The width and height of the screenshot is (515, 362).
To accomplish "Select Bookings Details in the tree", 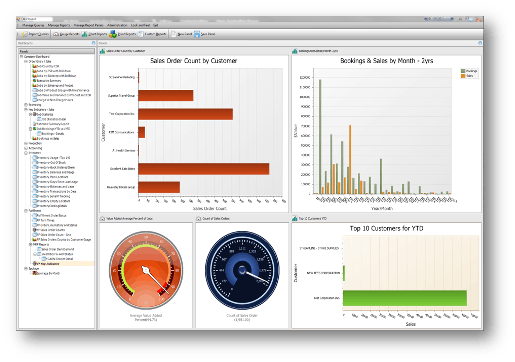I will click(52, 134).
